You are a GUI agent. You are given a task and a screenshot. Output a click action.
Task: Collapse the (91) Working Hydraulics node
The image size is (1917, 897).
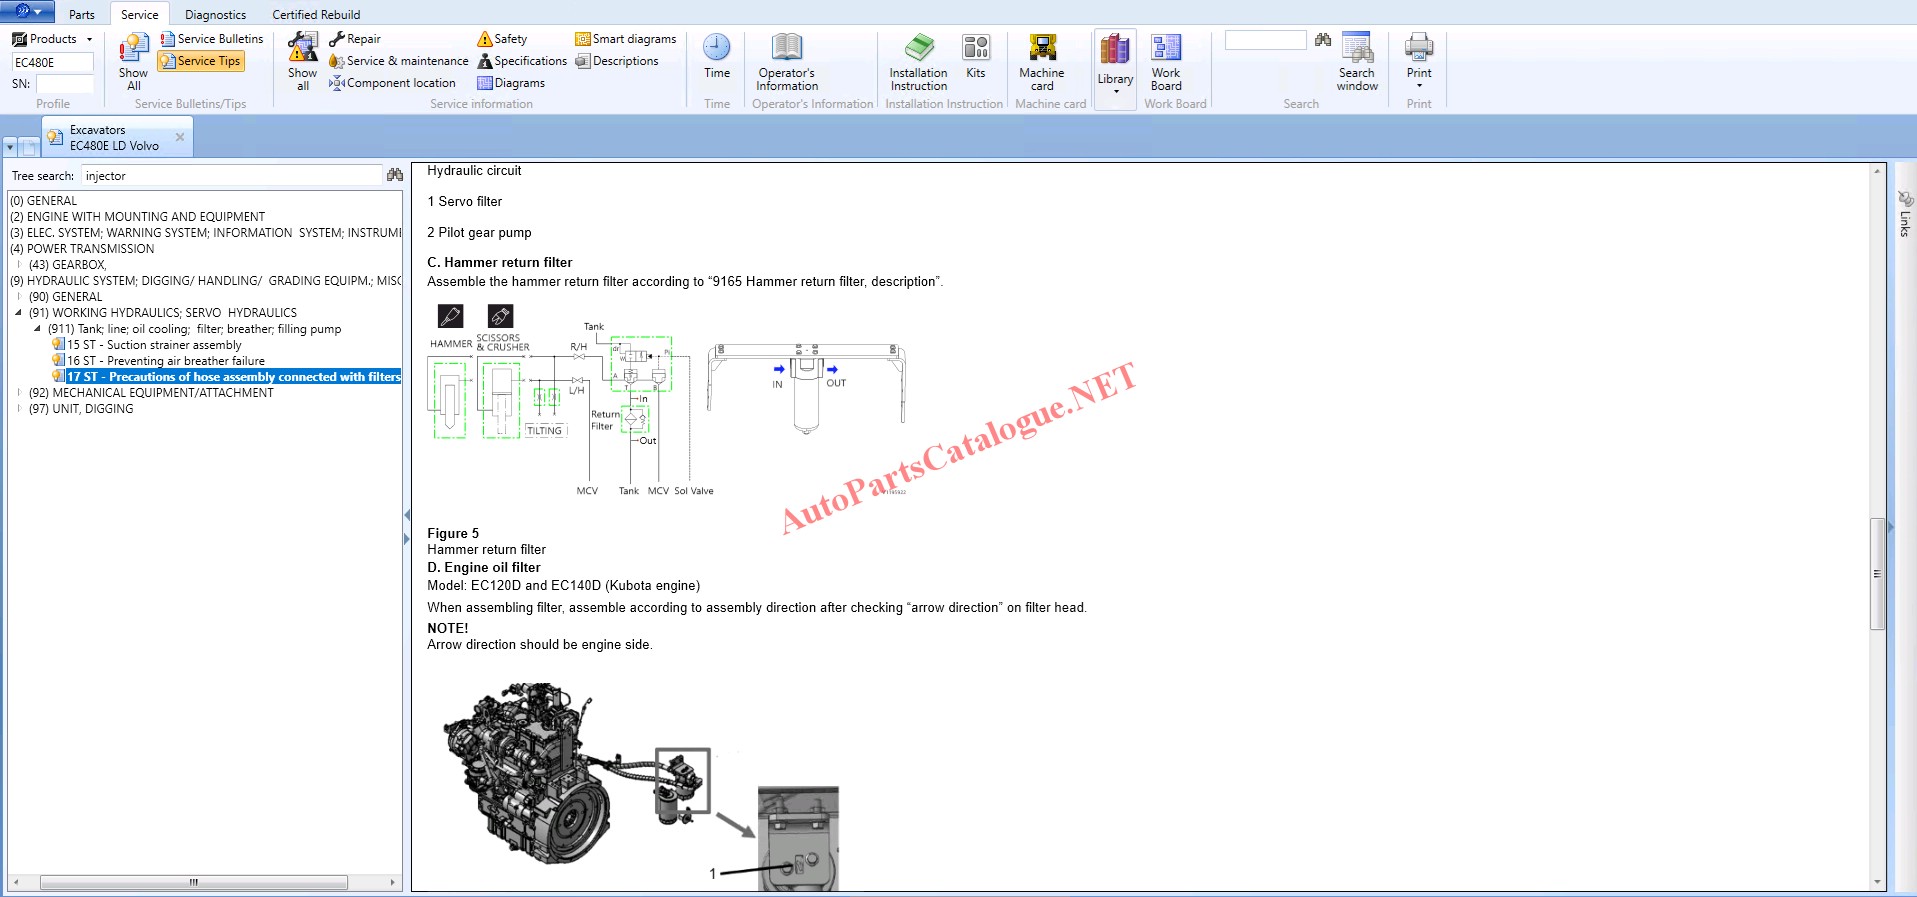click(18, 313)
